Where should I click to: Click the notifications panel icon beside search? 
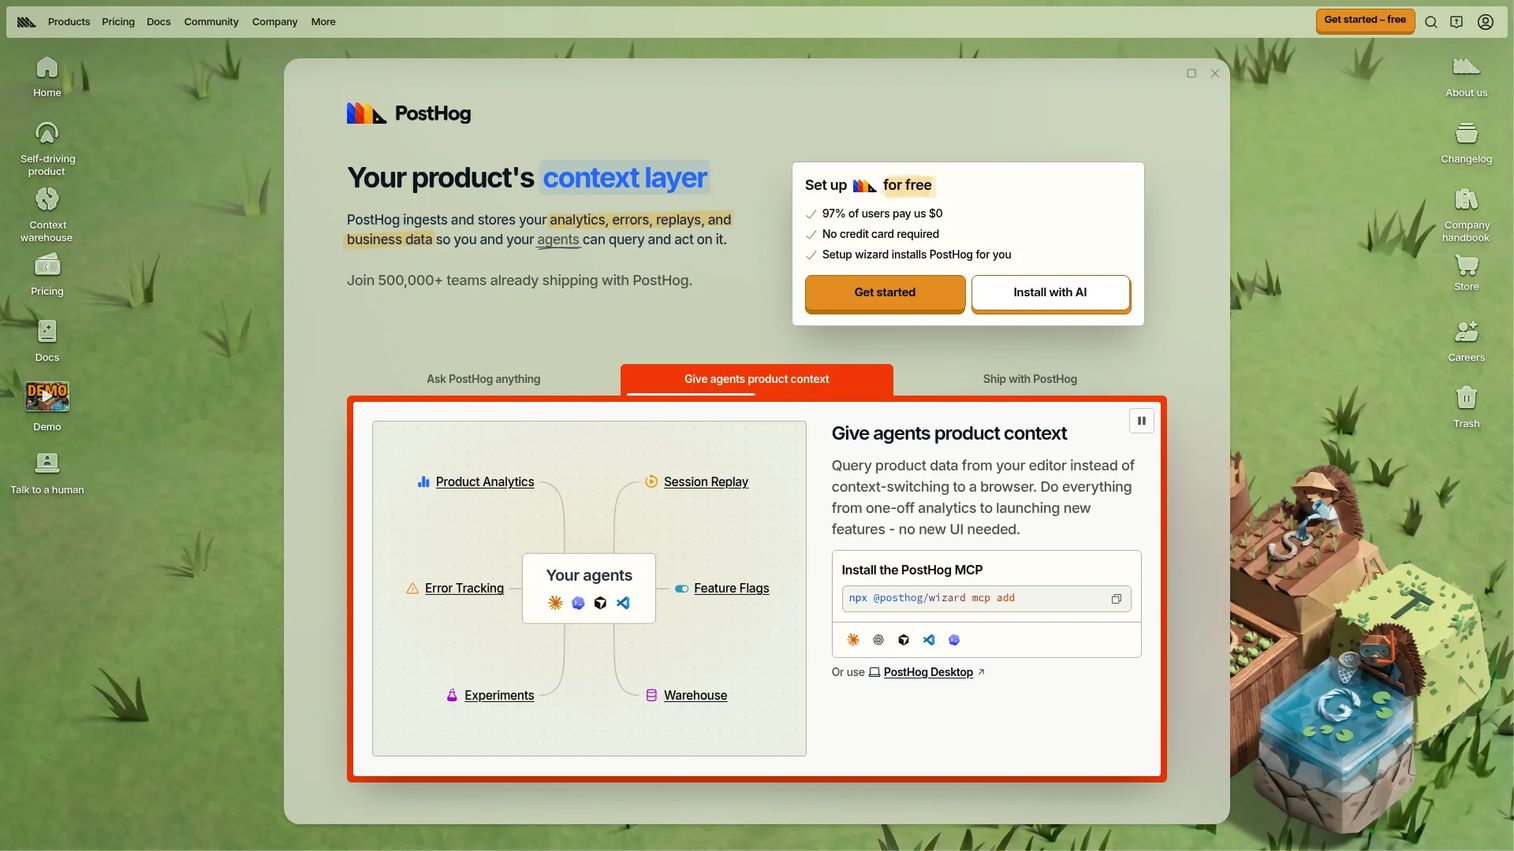tap(1457, 22)
